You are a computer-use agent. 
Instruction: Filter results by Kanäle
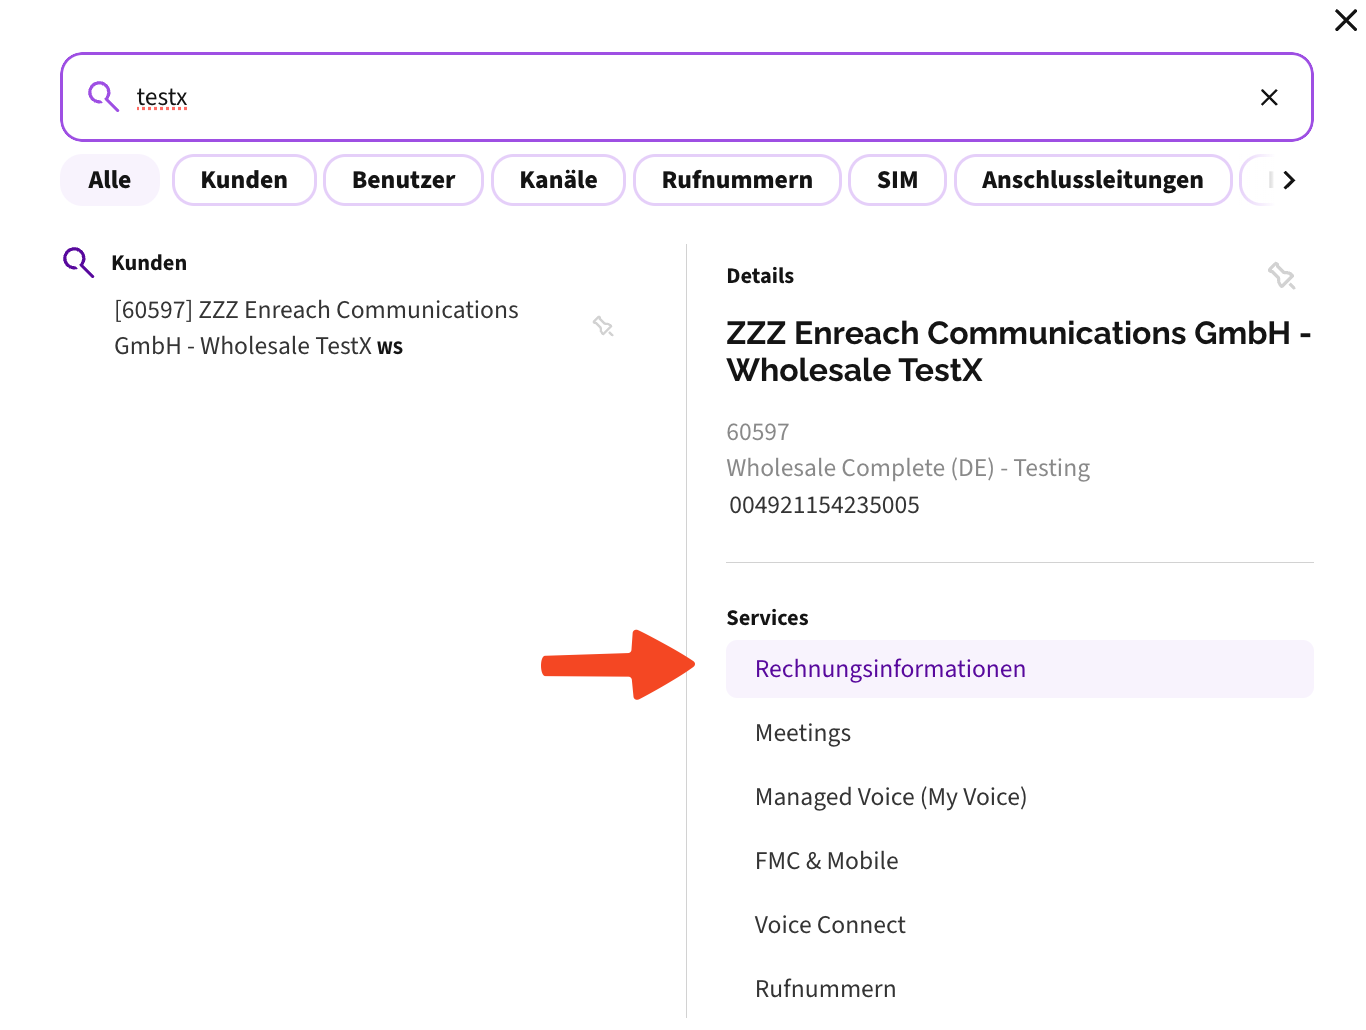558,180
